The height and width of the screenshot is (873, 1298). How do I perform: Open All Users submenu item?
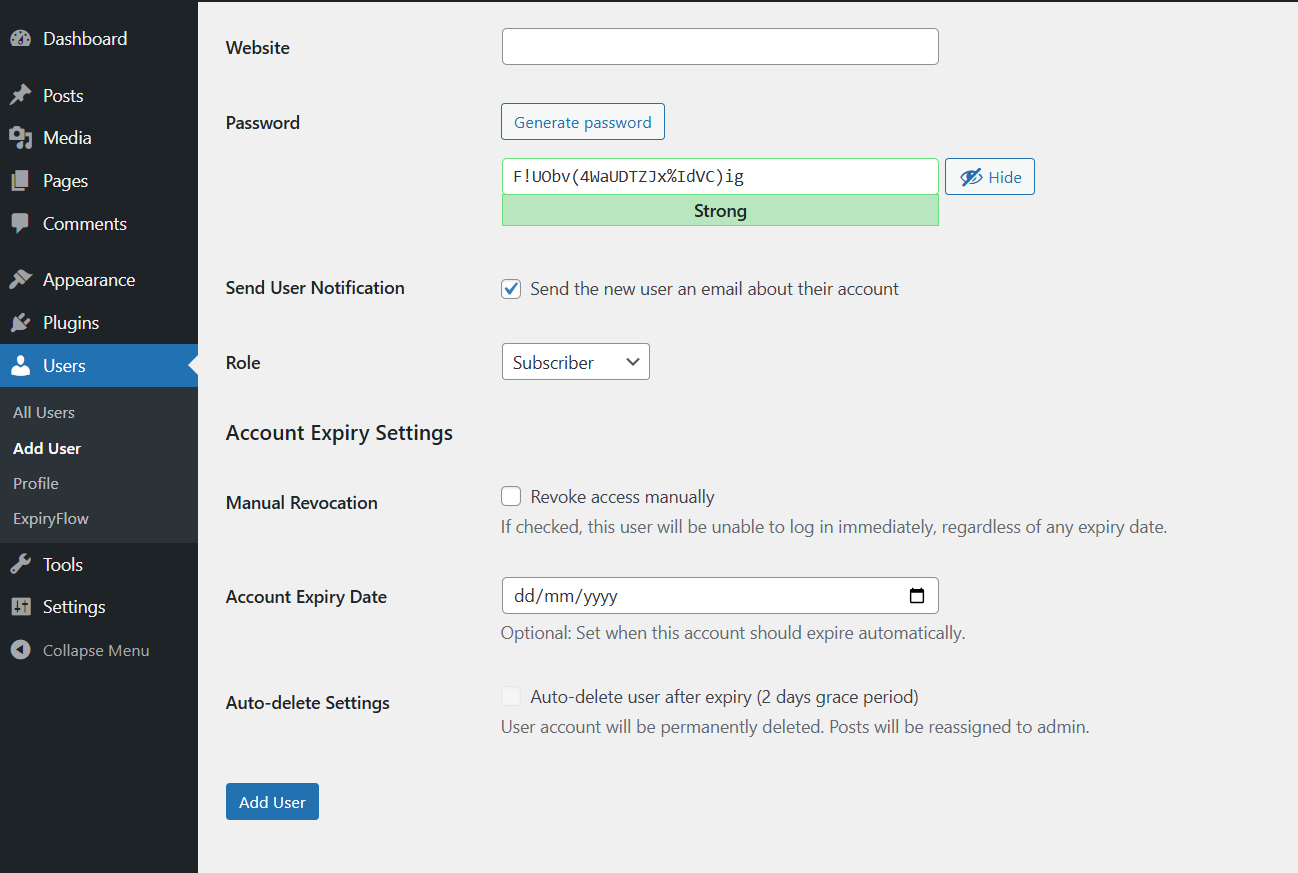[44, 412]
